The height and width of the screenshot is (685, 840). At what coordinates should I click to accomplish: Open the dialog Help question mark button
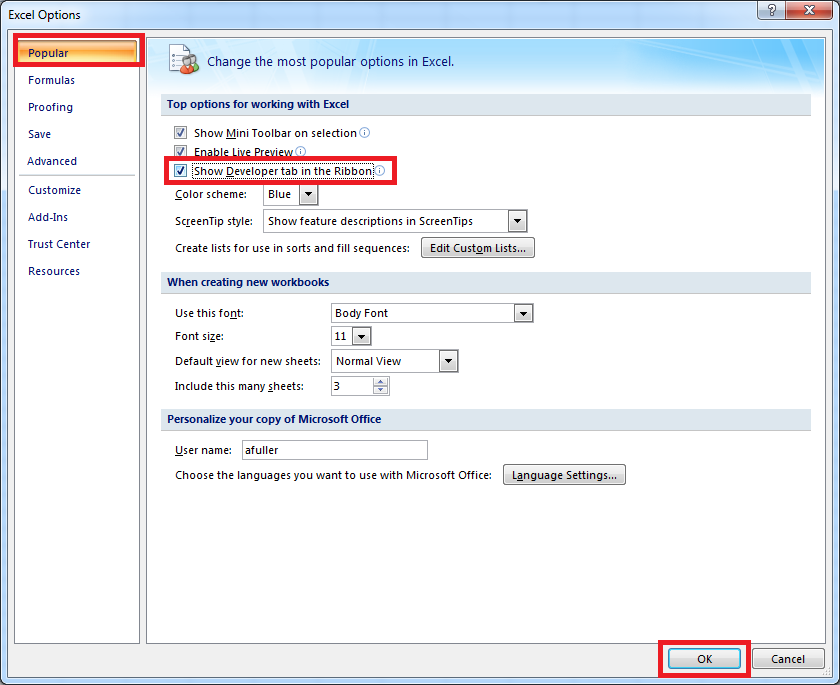771,10
